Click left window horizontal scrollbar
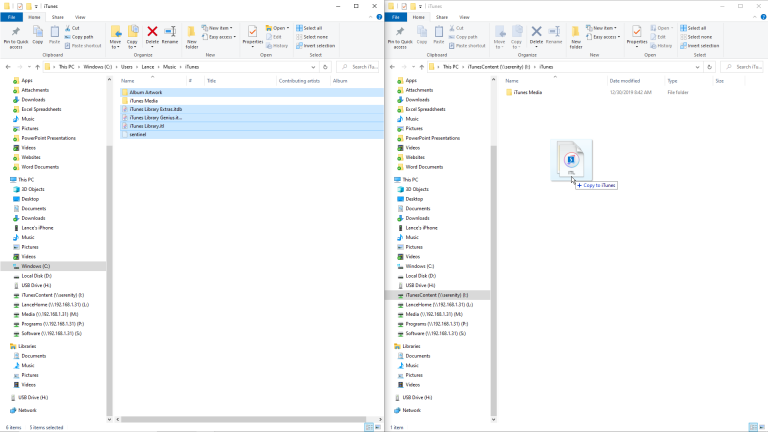The image size is (768, 432). tap(243, 419)
